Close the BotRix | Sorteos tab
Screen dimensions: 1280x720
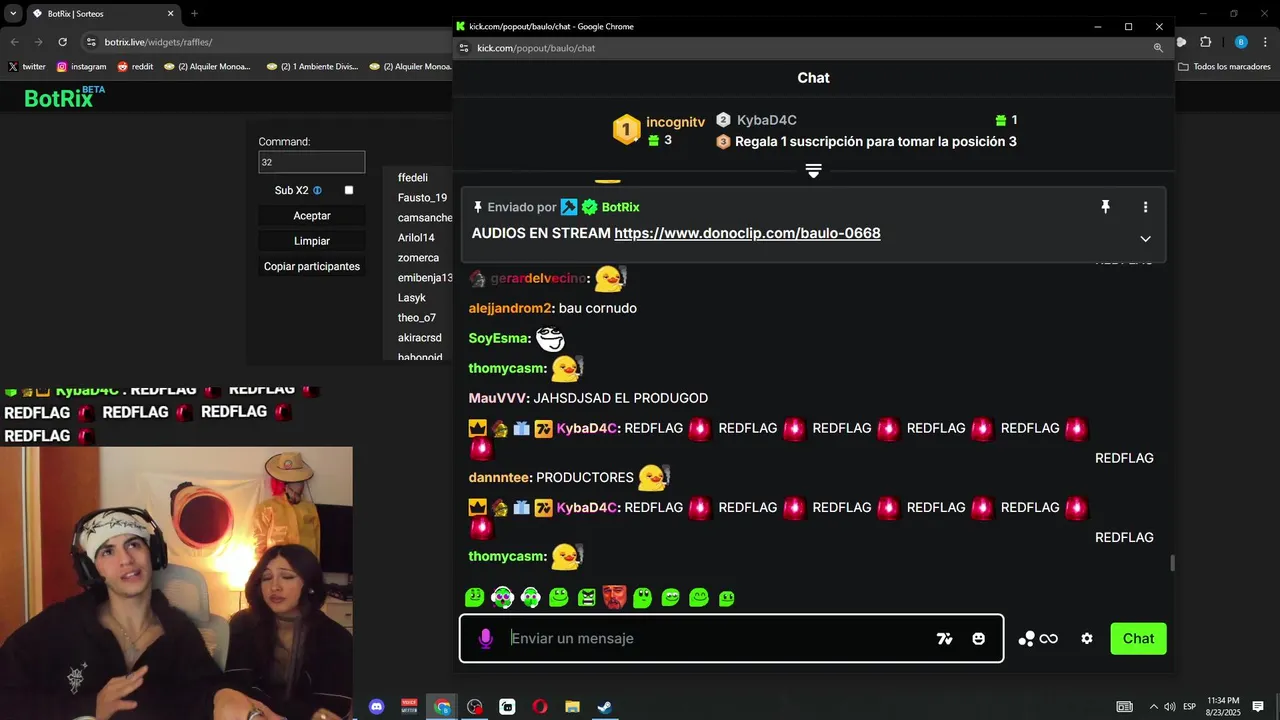point(170,14)
